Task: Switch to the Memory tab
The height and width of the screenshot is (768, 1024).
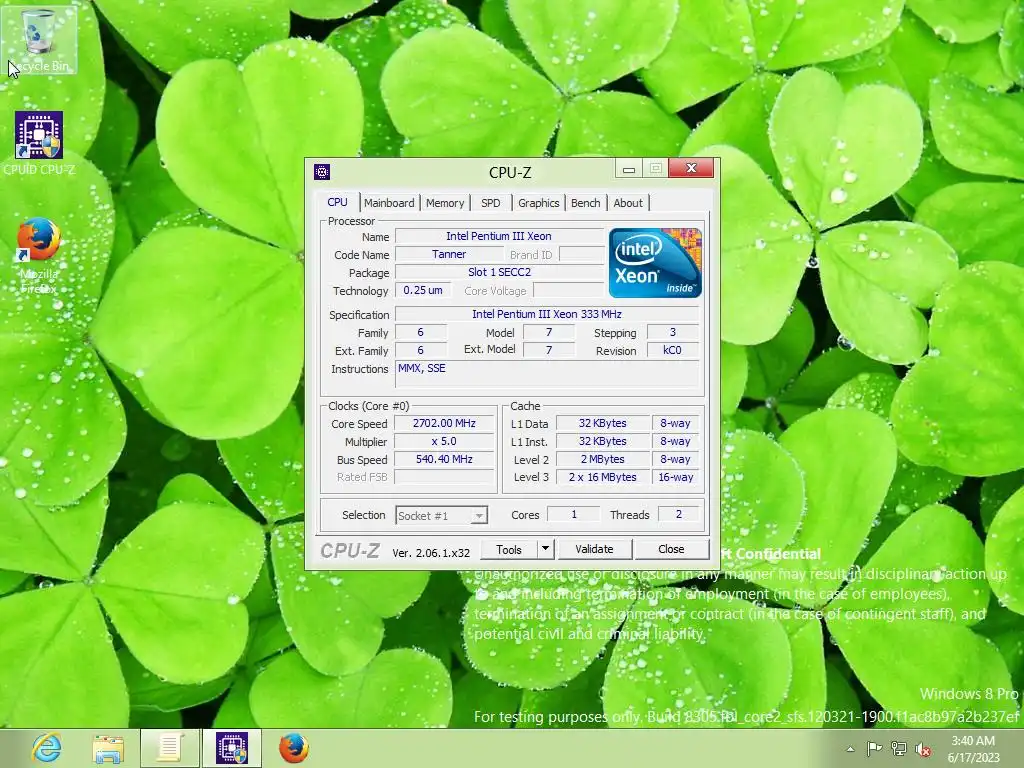Action: 445,203
